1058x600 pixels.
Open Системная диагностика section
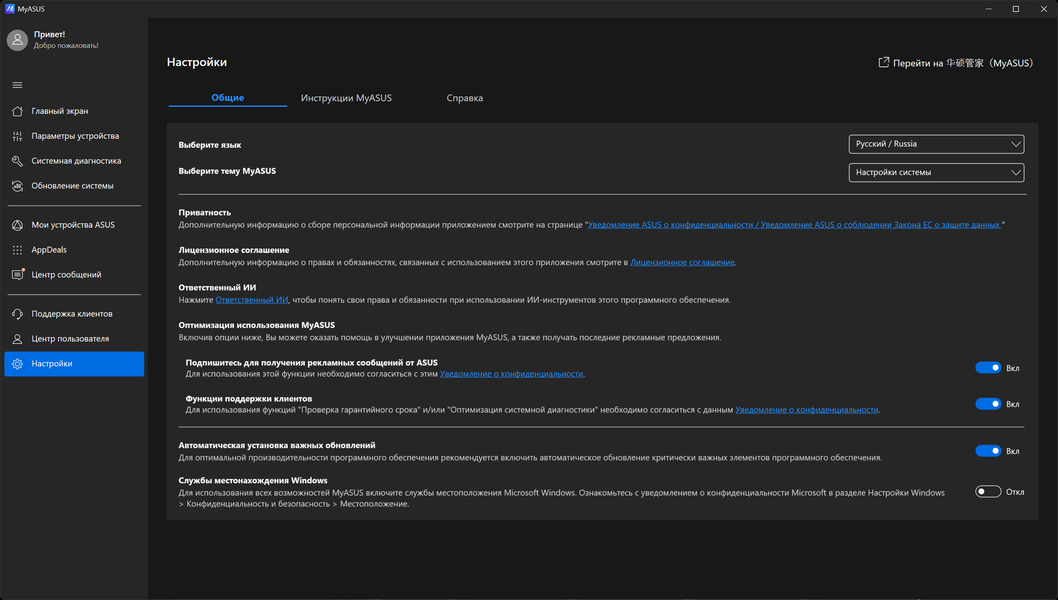point(74,161)
